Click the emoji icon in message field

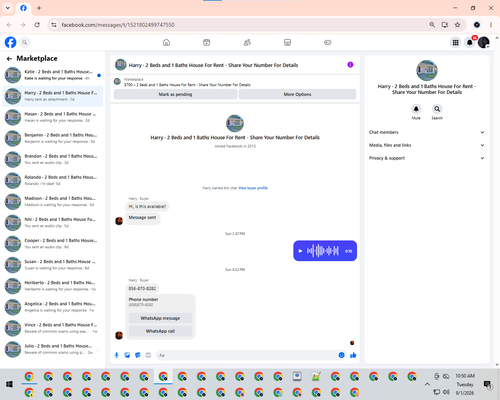point(341,355)
